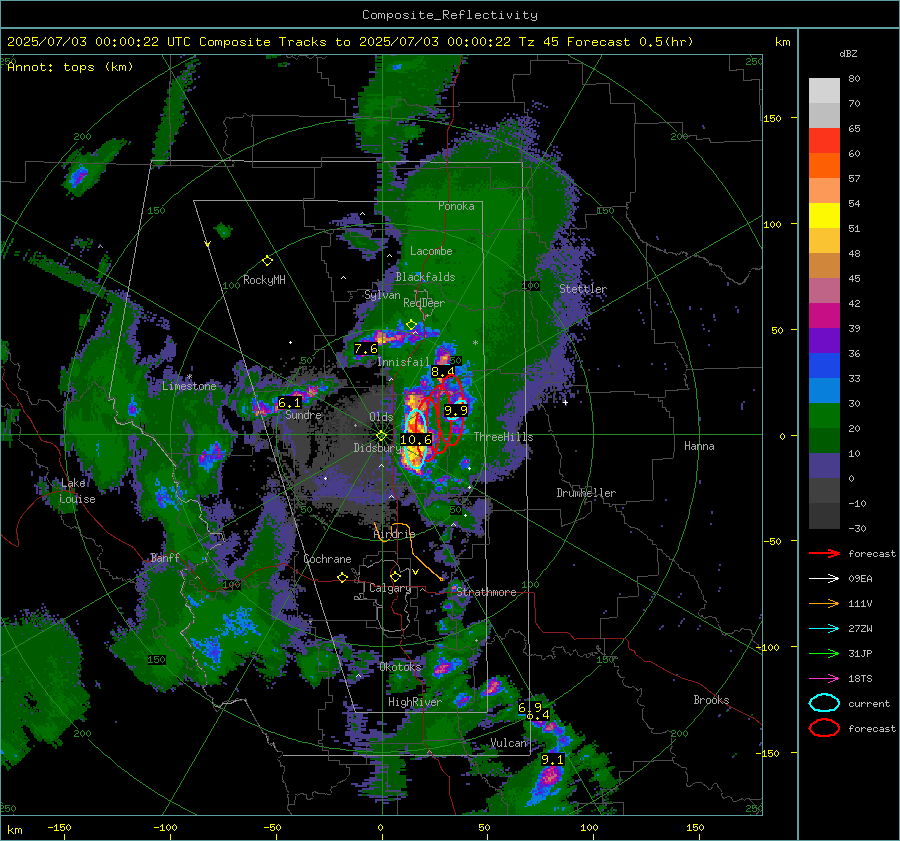
Task: Click the Sylvan label
Action: [382, 295]
